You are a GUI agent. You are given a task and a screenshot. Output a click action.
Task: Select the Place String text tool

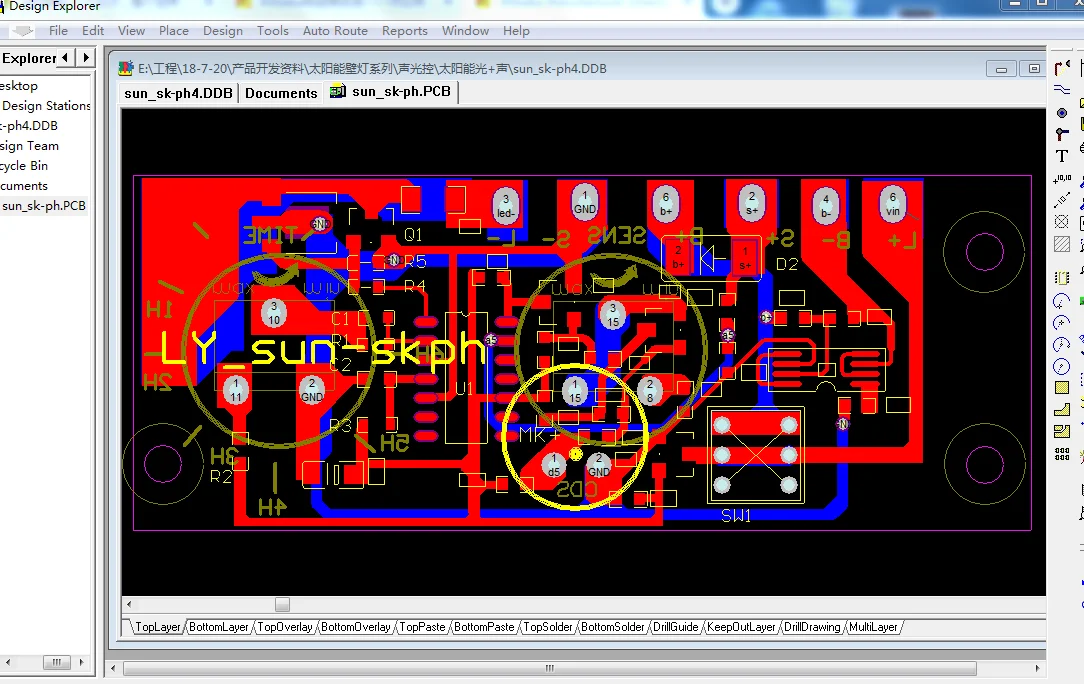pyautogui.click(x=1062, y=157)
